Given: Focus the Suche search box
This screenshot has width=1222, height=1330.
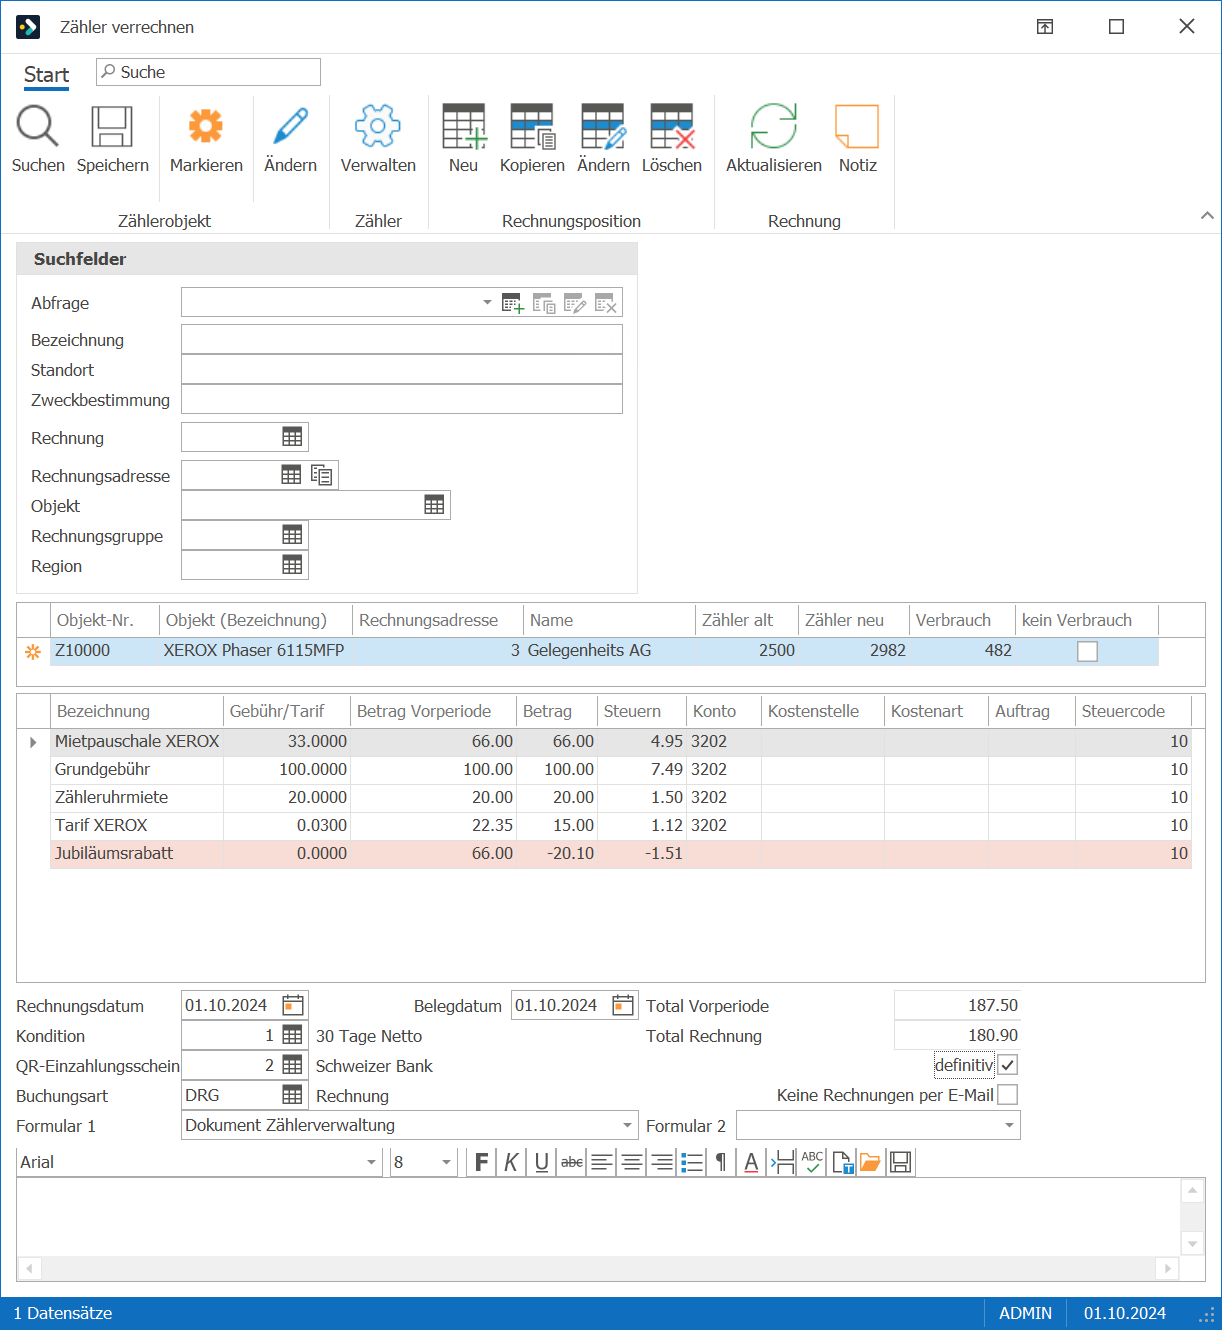Looking at the screenshot, I should coord(208,72).
